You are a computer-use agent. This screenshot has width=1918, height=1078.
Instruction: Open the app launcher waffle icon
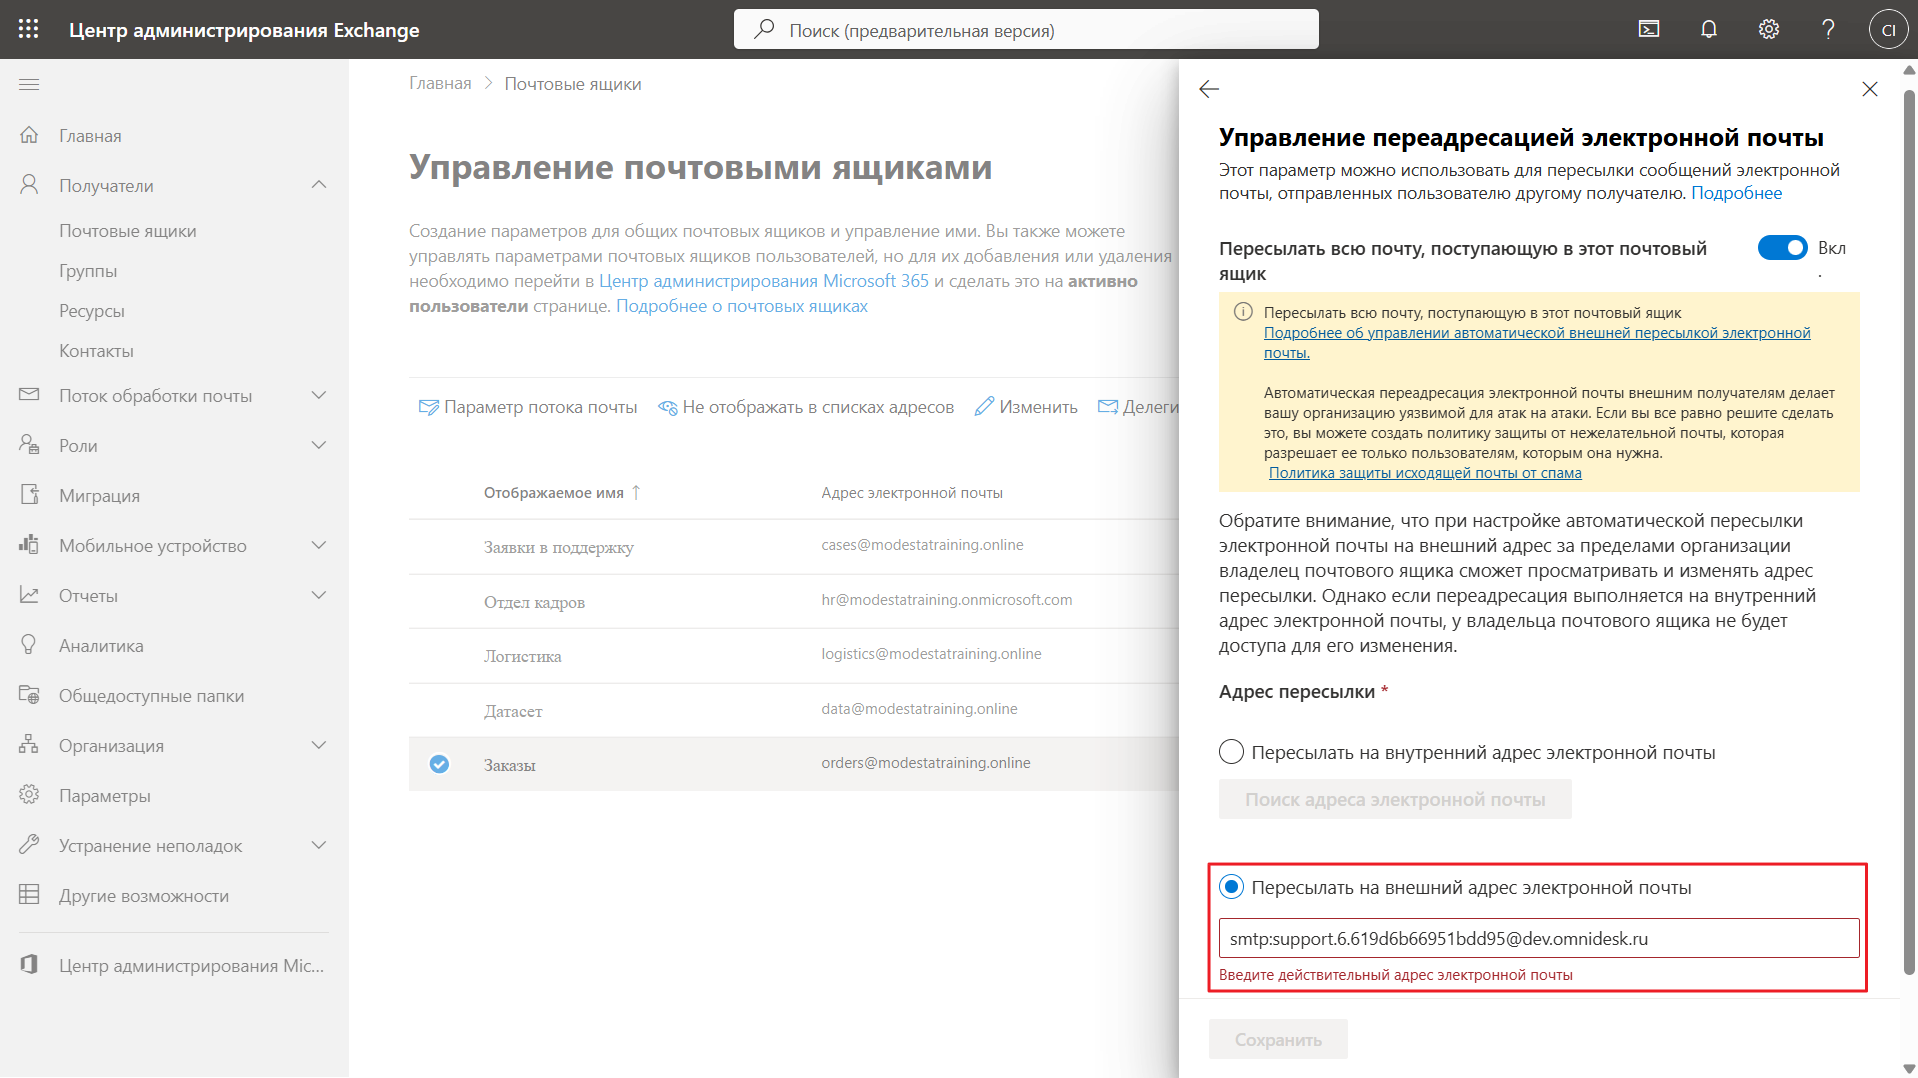29,29
